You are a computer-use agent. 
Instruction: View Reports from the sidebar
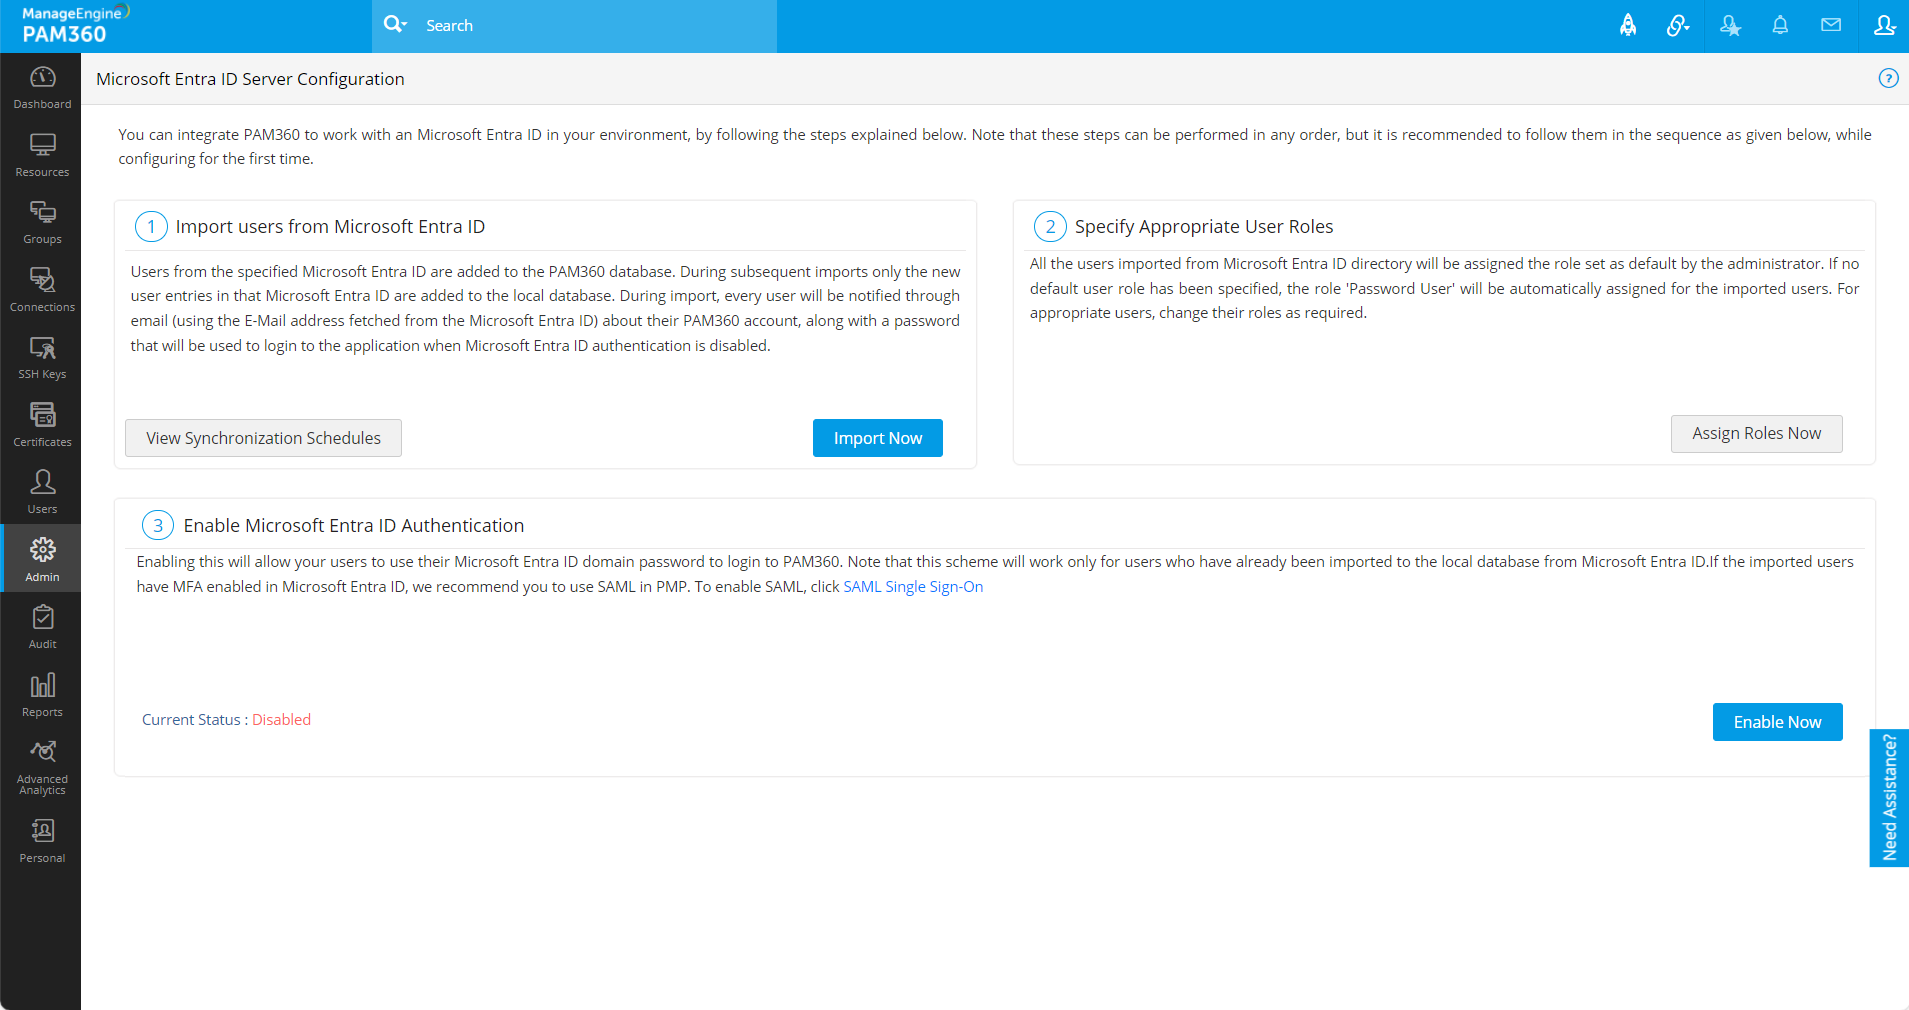point(42,695)
